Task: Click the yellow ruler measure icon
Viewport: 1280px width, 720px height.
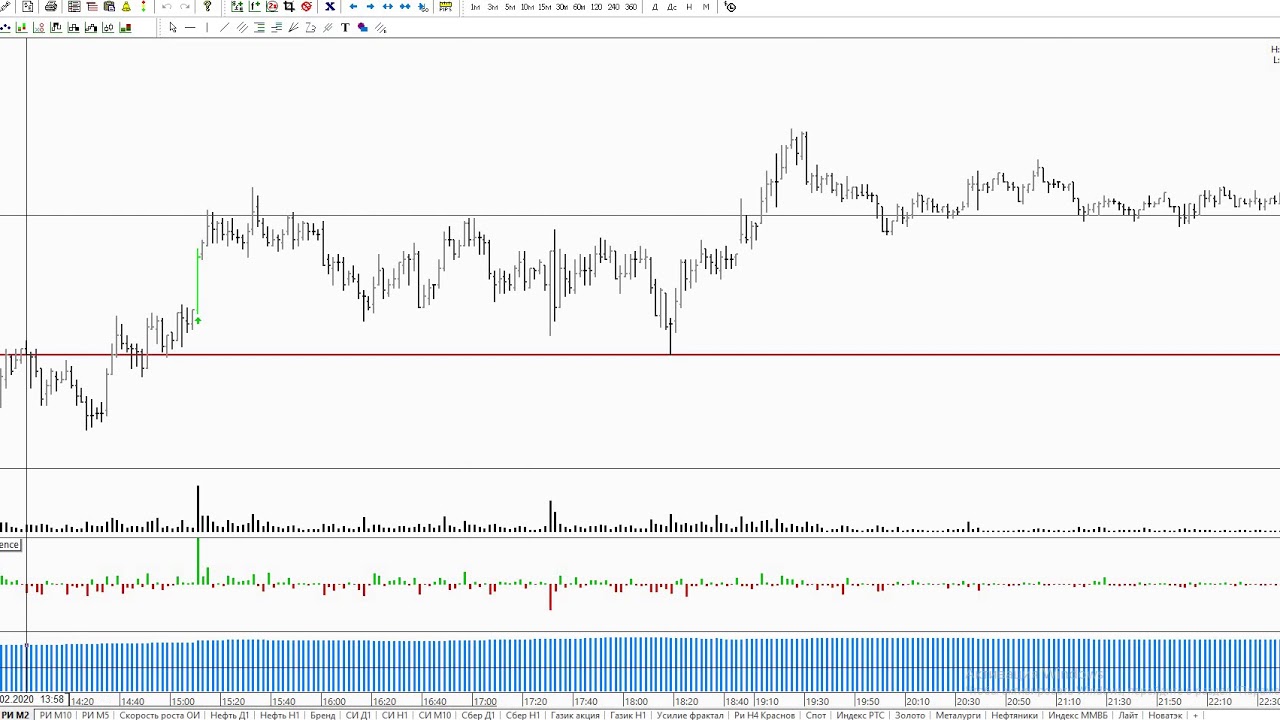Action: click(445, 7)
